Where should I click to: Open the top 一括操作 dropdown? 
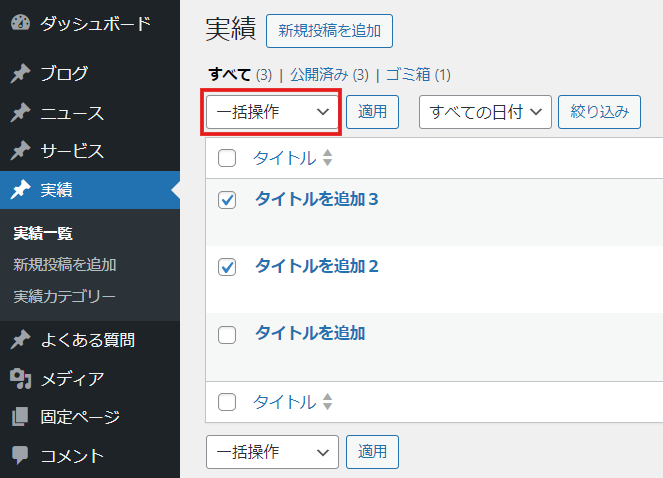[x=272, y=112]
